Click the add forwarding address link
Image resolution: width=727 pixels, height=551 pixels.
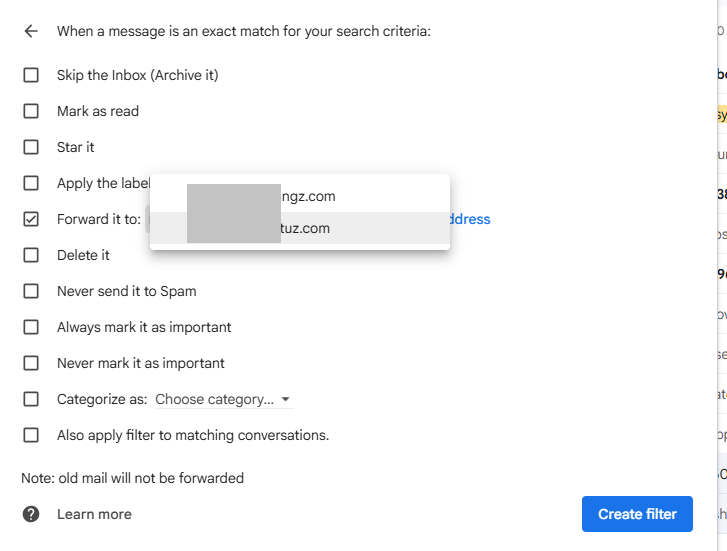point(470,219)
